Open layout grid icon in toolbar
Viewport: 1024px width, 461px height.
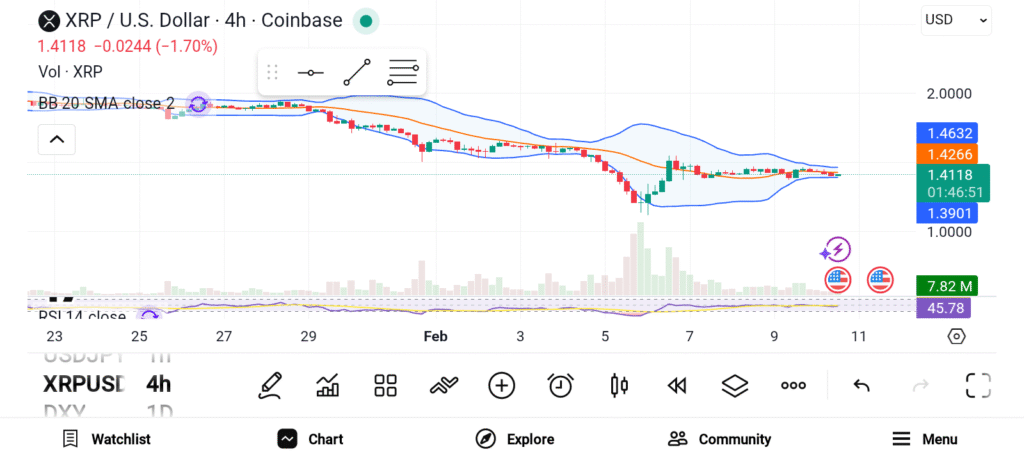(x=386, y=385)
